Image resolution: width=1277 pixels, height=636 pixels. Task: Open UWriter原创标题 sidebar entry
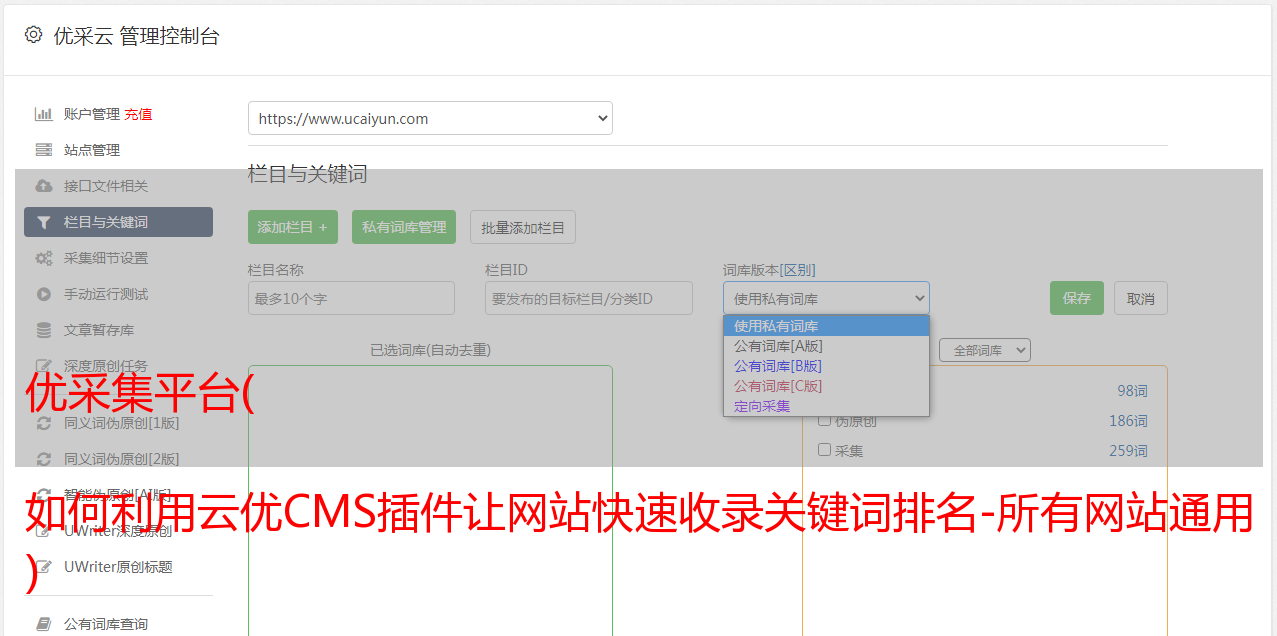pos(118,567)
